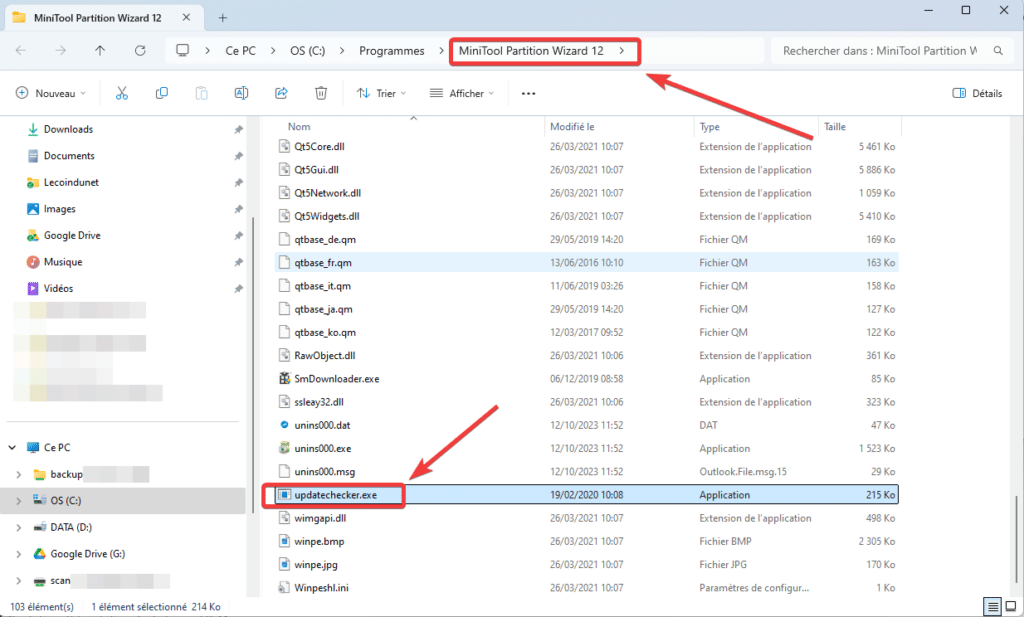This screenshot has height=617, width=1024.
Task: Sort by the Taille column header
Action: 835,127
